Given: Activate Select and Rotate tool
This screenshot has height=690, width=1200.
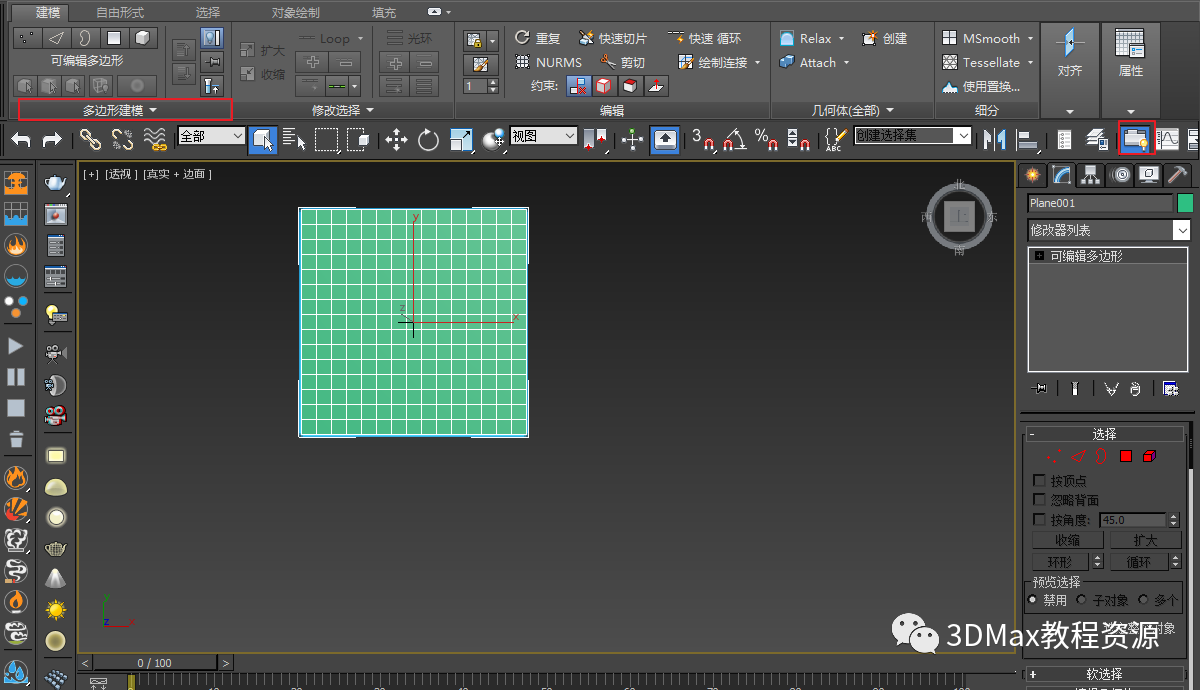Looking at the screenshot, I should coord(429,140).
